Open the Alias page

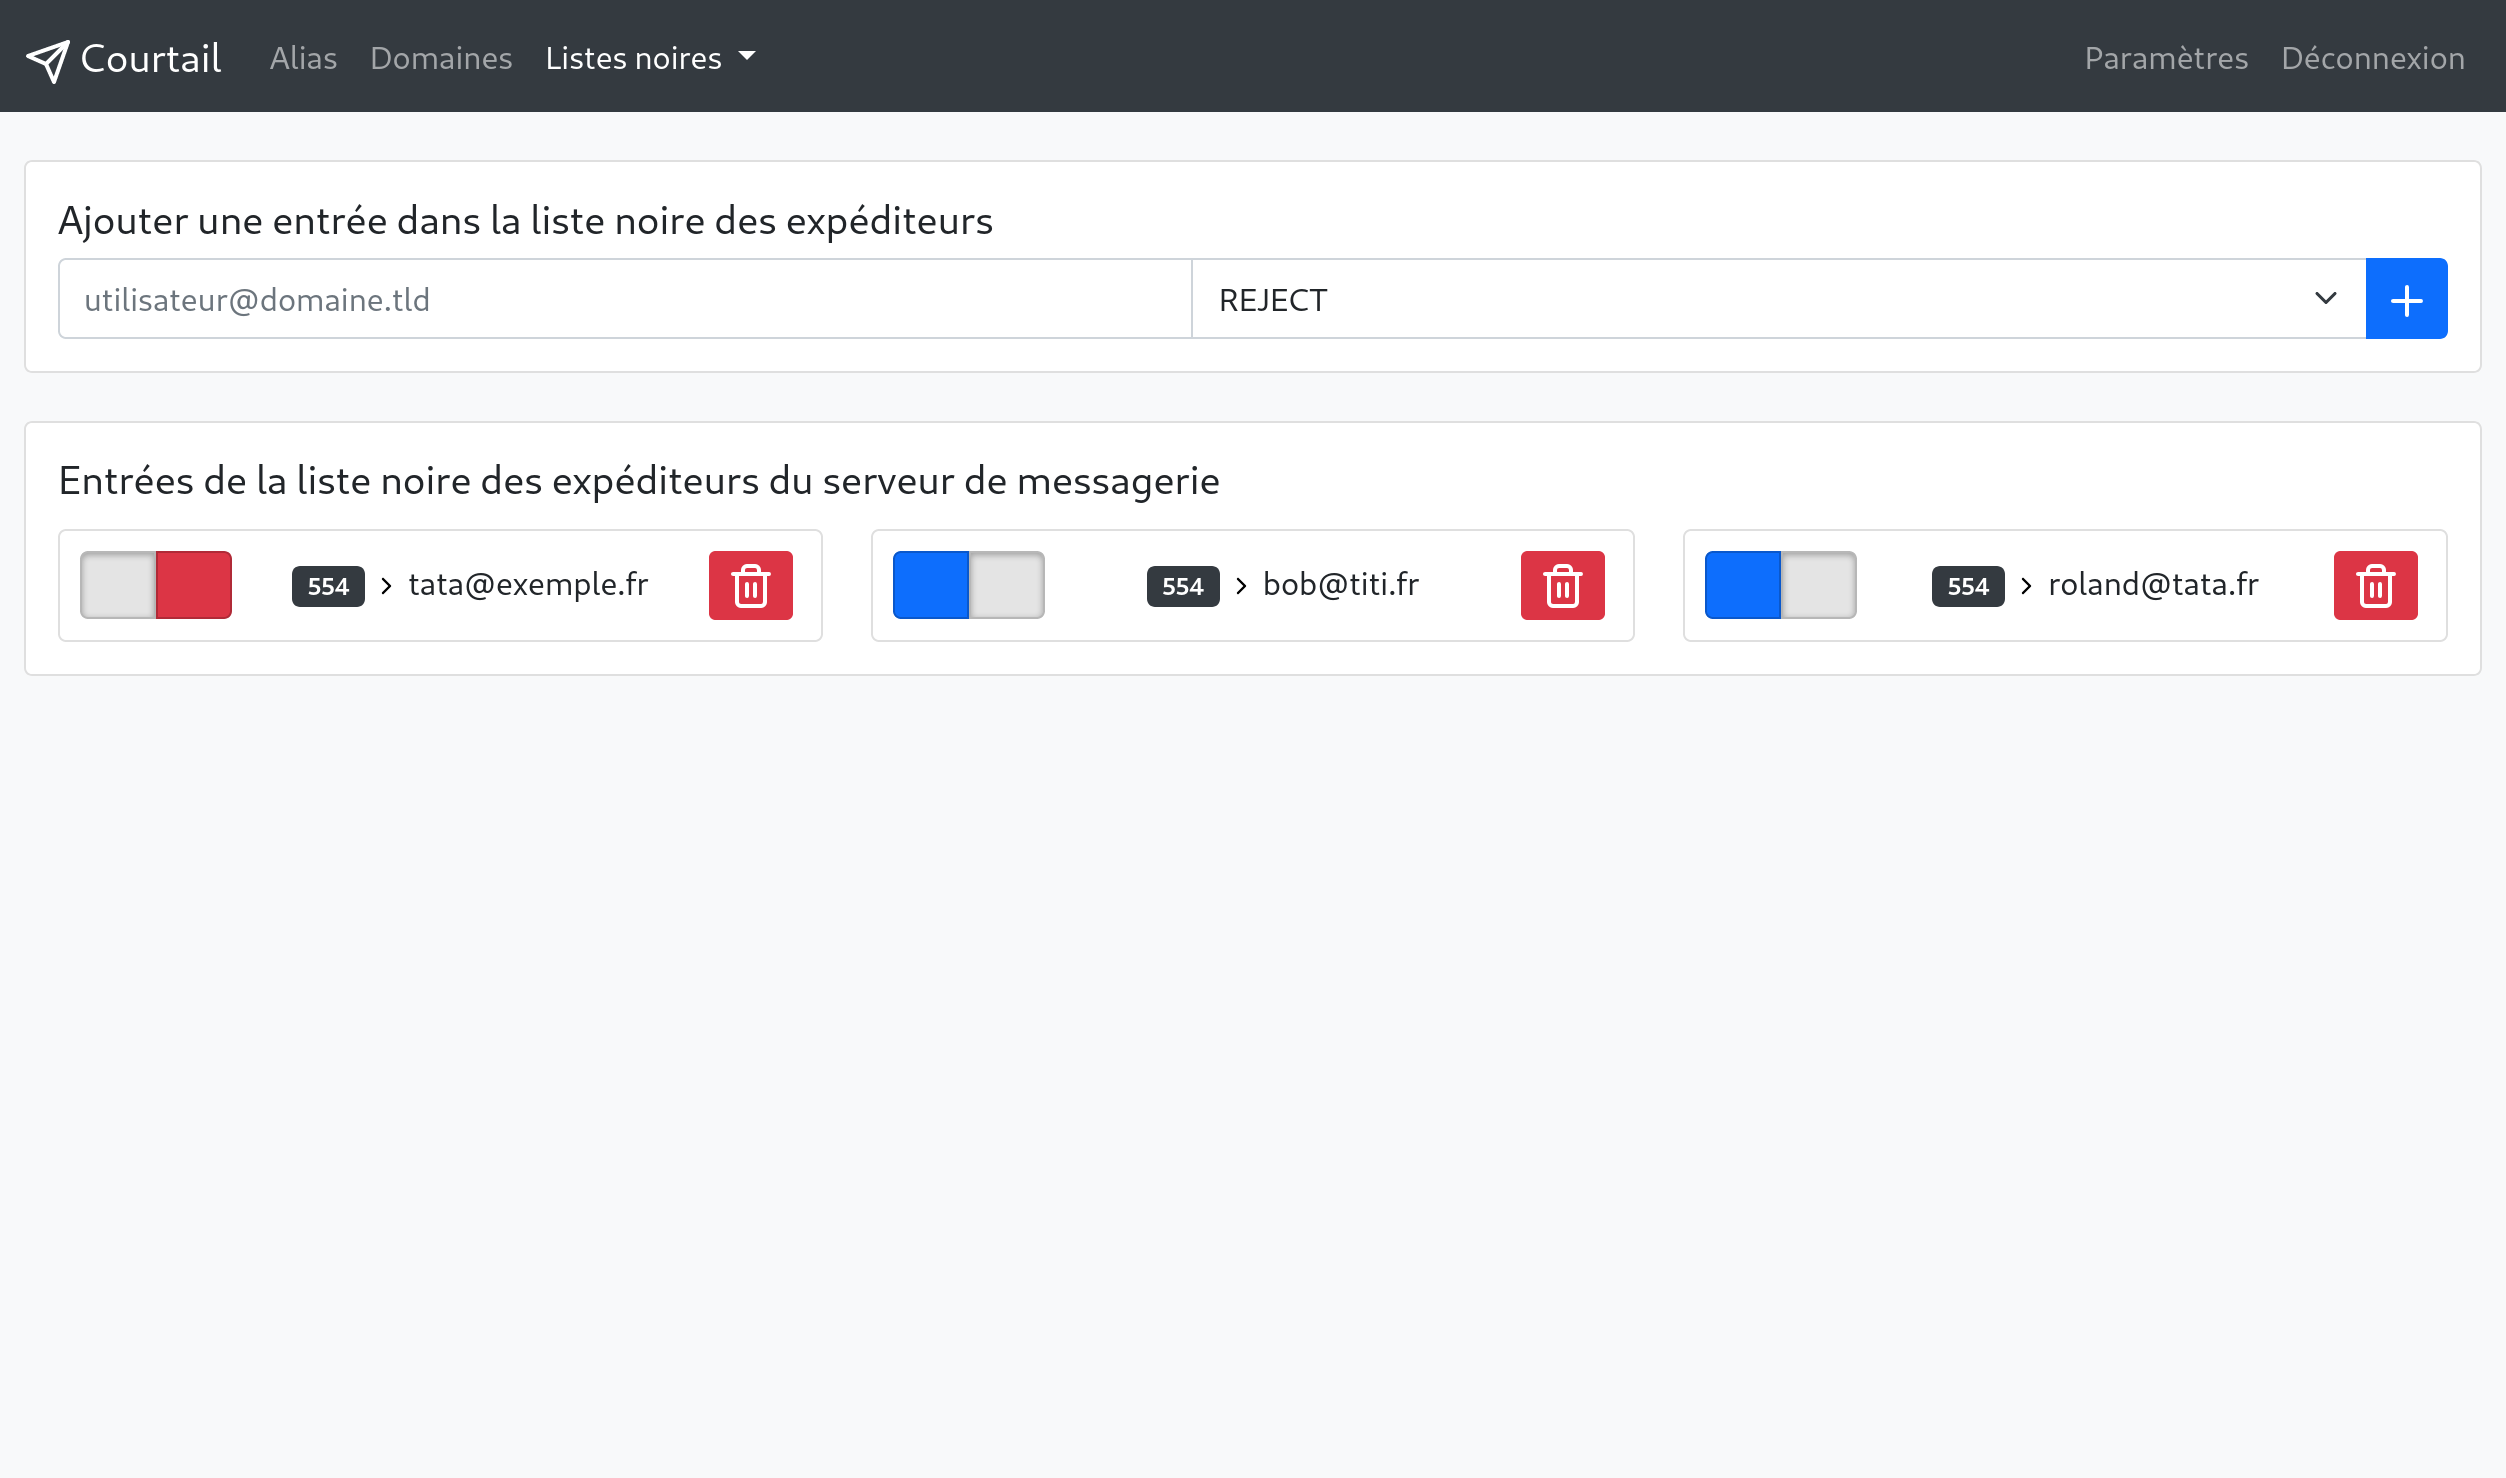point(303,58)
